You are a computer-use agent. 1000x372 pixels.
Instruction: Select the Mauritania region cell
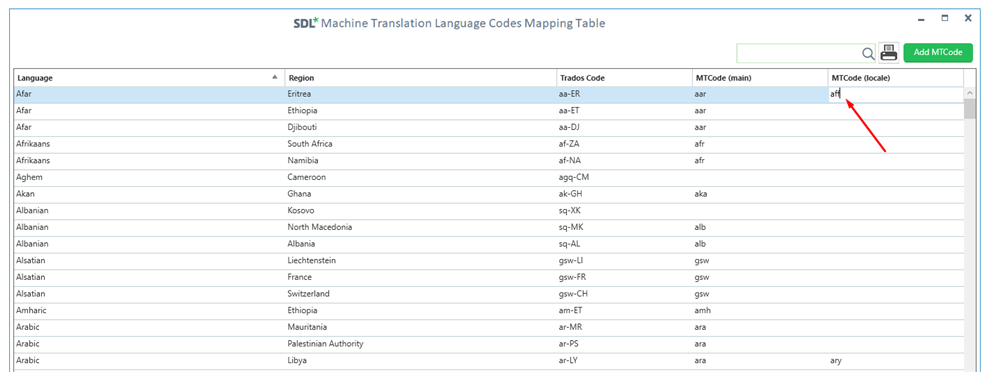(421, 327)
